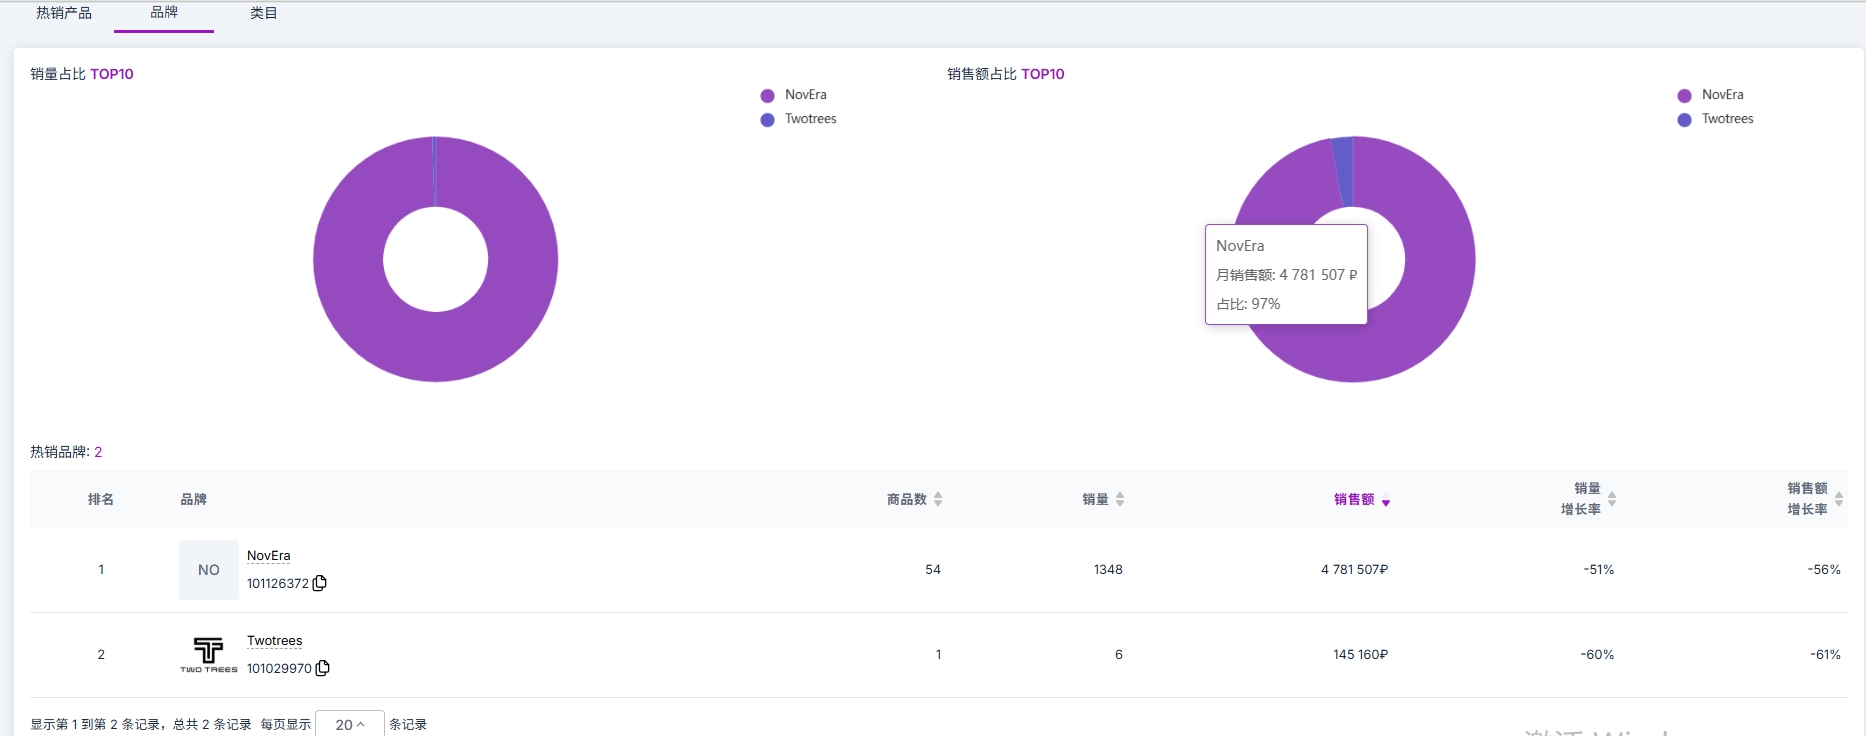
Task: Toggle NovEra legend dot in 销售额占比 chart
Action: click(x=1685, y=96)
